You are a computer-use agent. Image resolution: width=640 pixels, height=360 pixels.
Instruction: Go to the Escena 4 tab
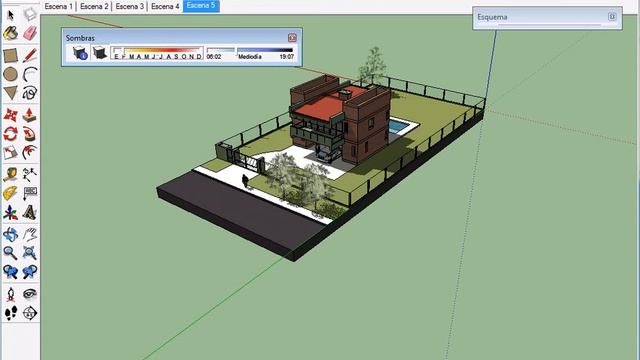click(x=165, y=7)
